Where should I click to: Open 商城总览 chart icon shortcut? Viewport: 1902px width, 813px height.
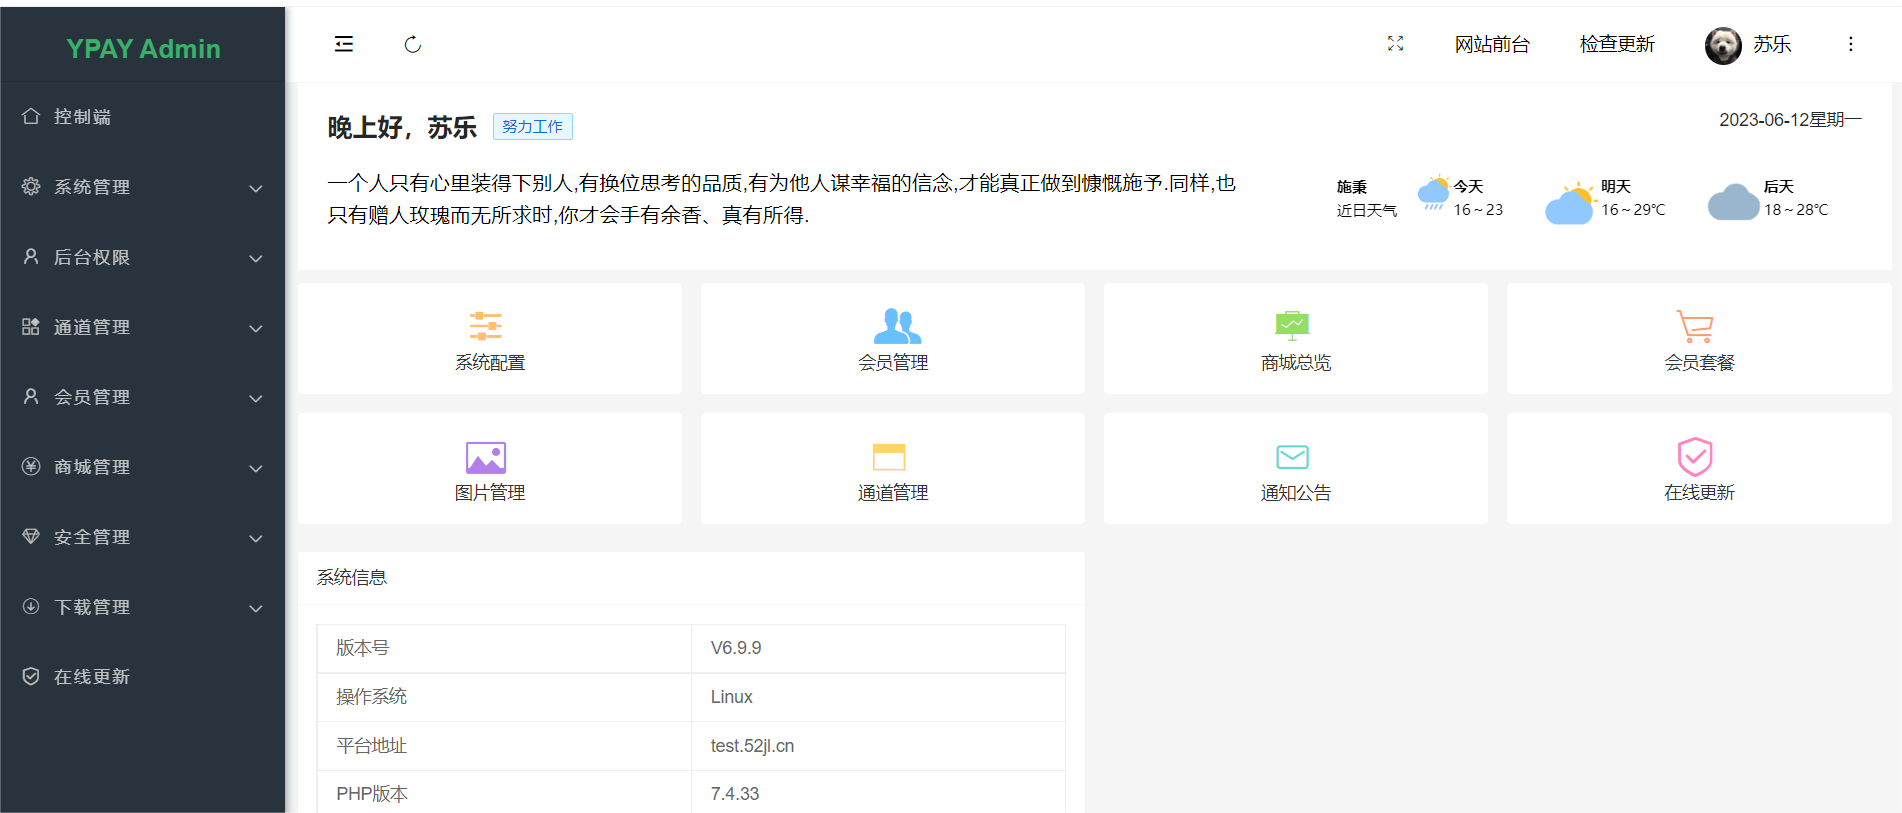point(1292,326)
